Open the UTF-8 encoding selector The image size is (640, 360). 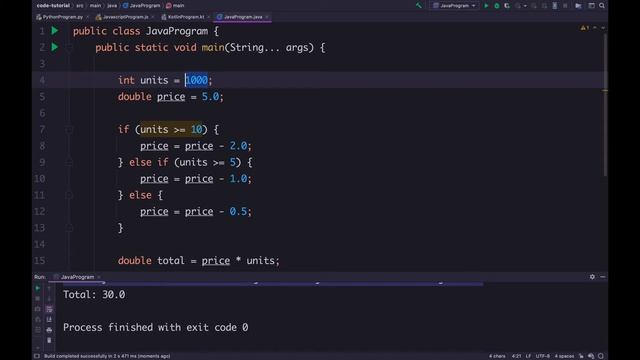pyautogui.click(x=542, y=356)
